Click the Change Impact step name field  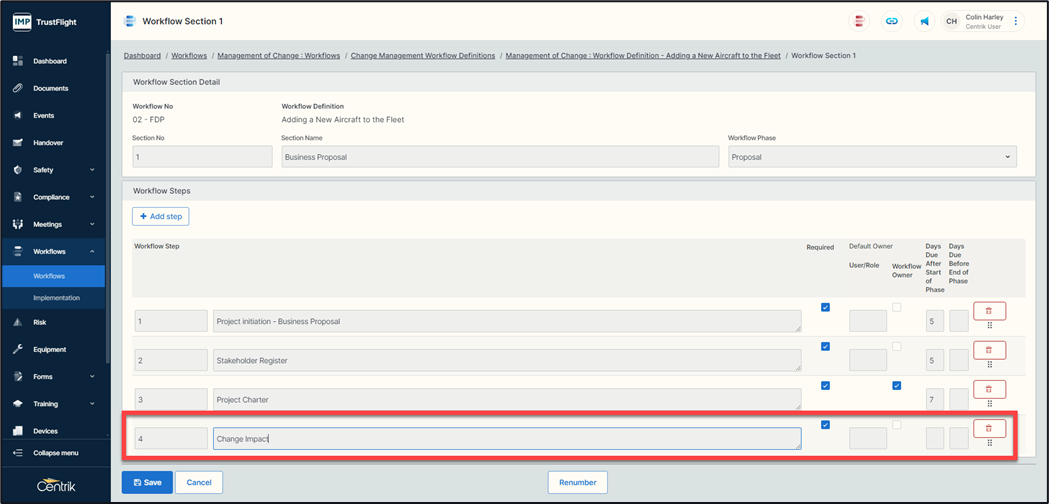[506, 438]
